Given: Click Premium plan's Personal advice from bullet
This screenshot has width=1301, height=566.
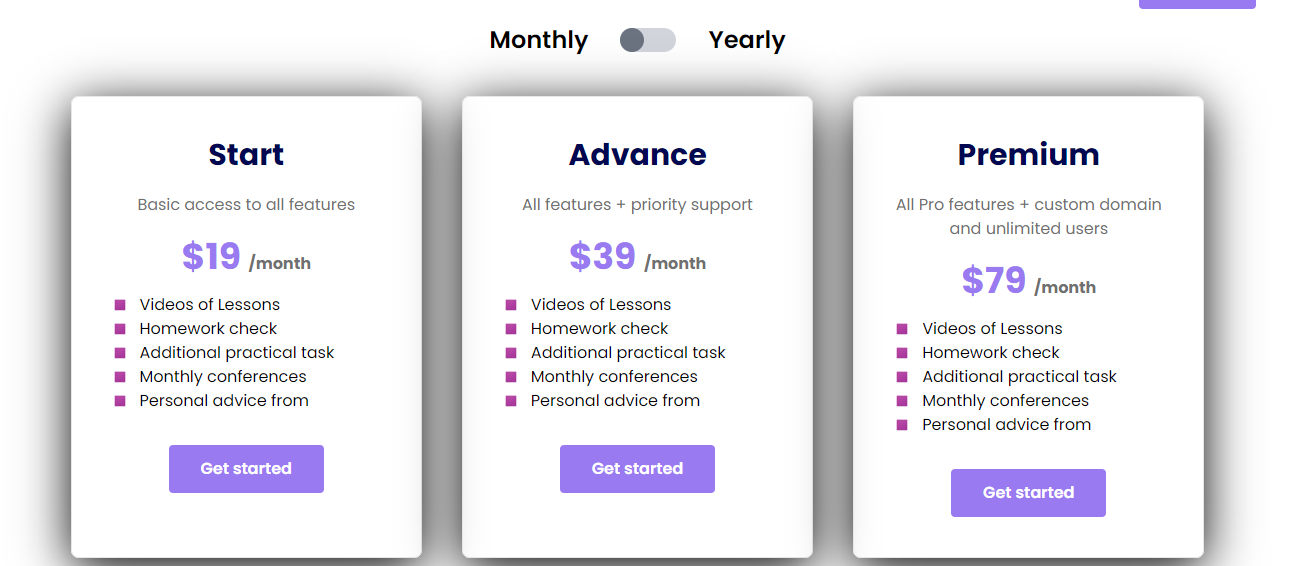Looking at the screenshot, I should coord(902,425).
